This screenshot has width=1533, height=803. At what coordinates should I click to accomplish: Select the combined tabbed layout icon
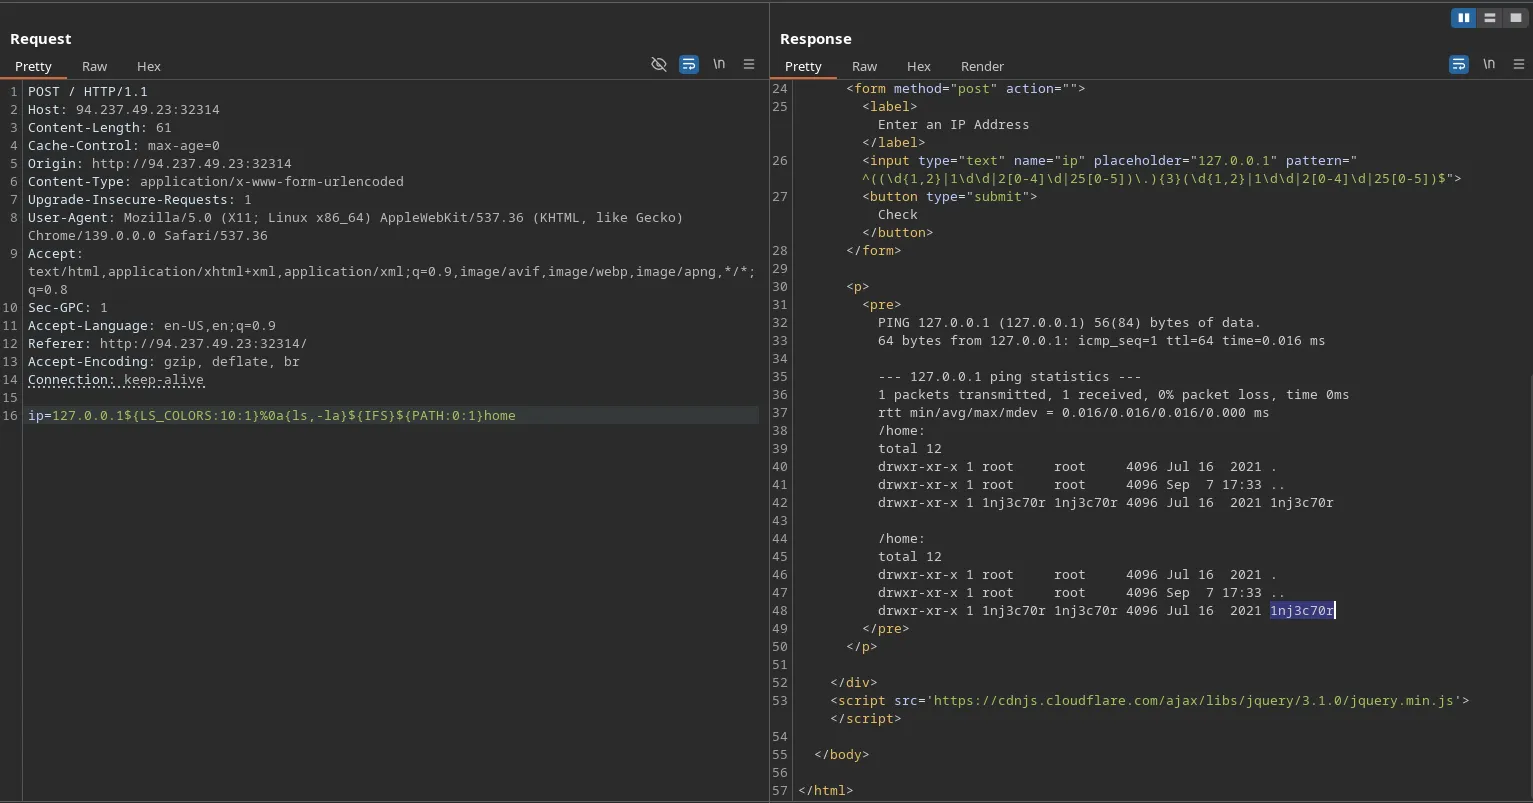point(1516,18)
